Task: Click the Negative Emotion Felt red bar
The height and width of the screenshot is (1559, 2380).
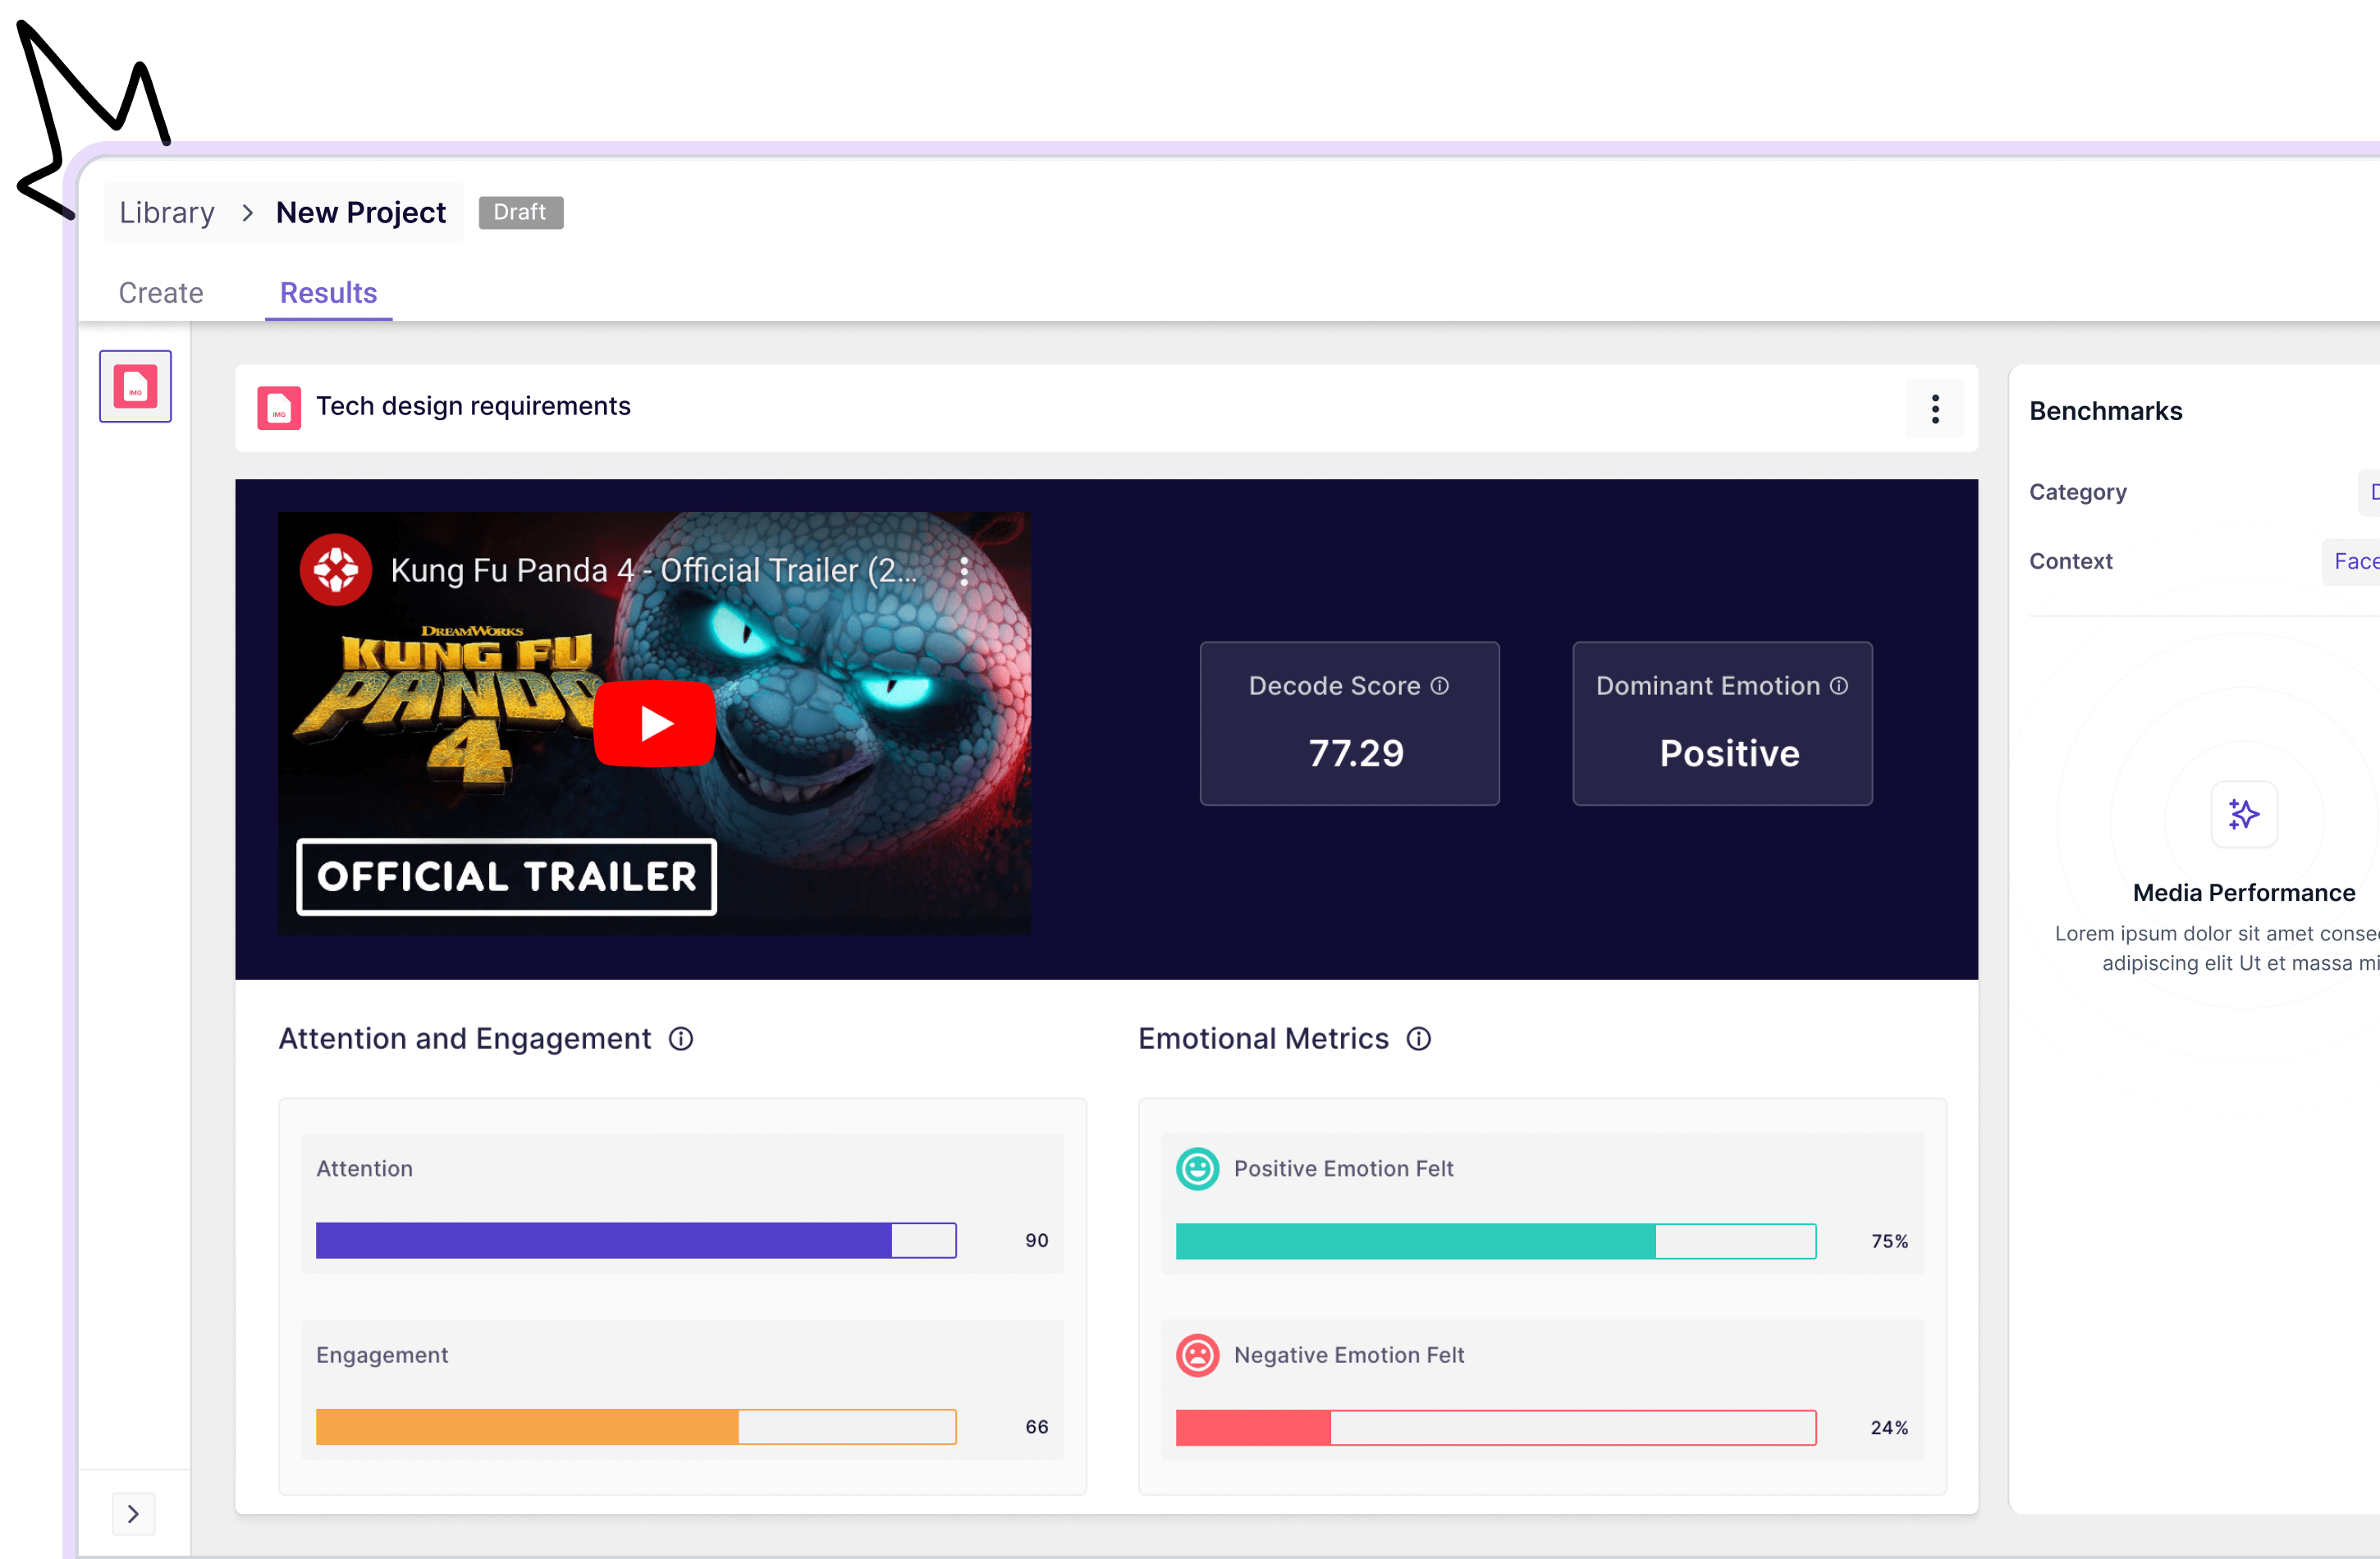Action: point(1496,1428)
